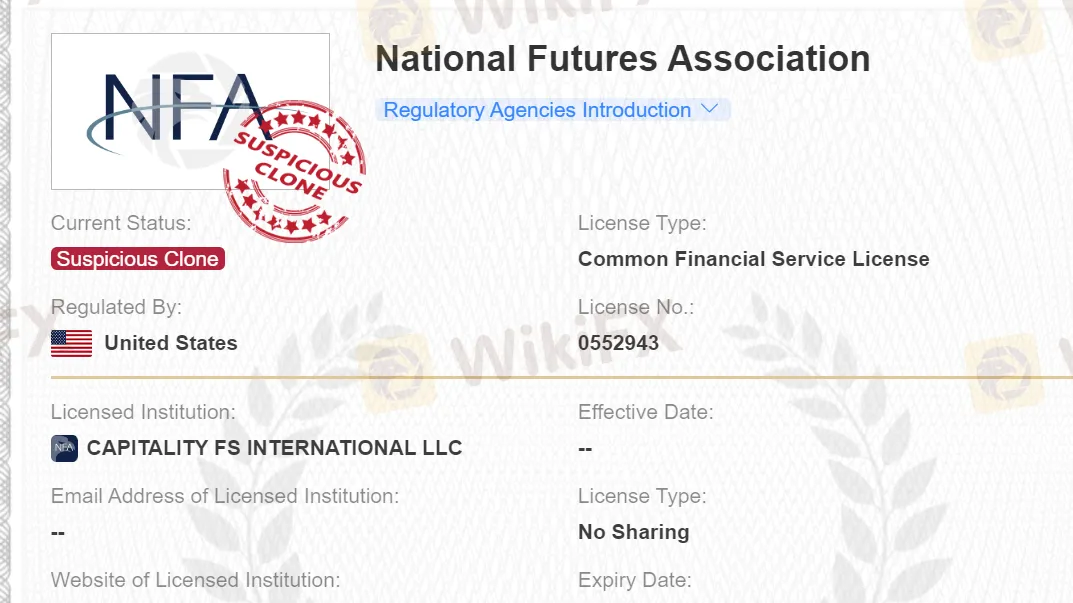Viewport: 1073px width, 603px height.
Task: Click the Licensed Institution label
Action: click(143, 412)
